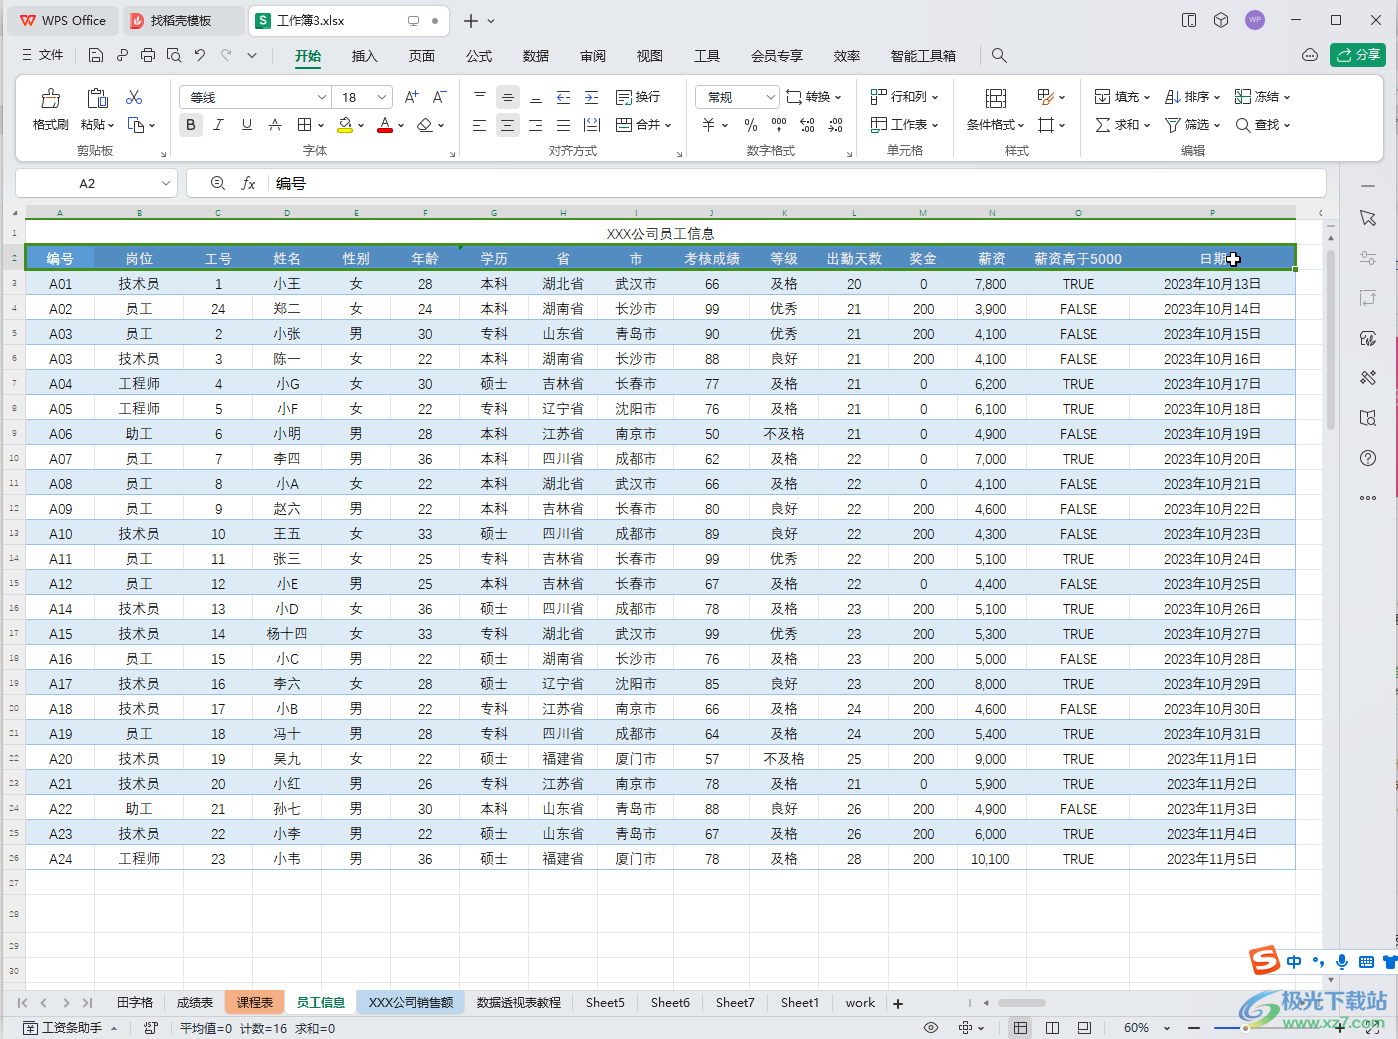This screenshot has width=1398, height=1039.
Task: Click the Save icon in the quick toolbar
Action: pyautogui.click(x=96, y=56)
